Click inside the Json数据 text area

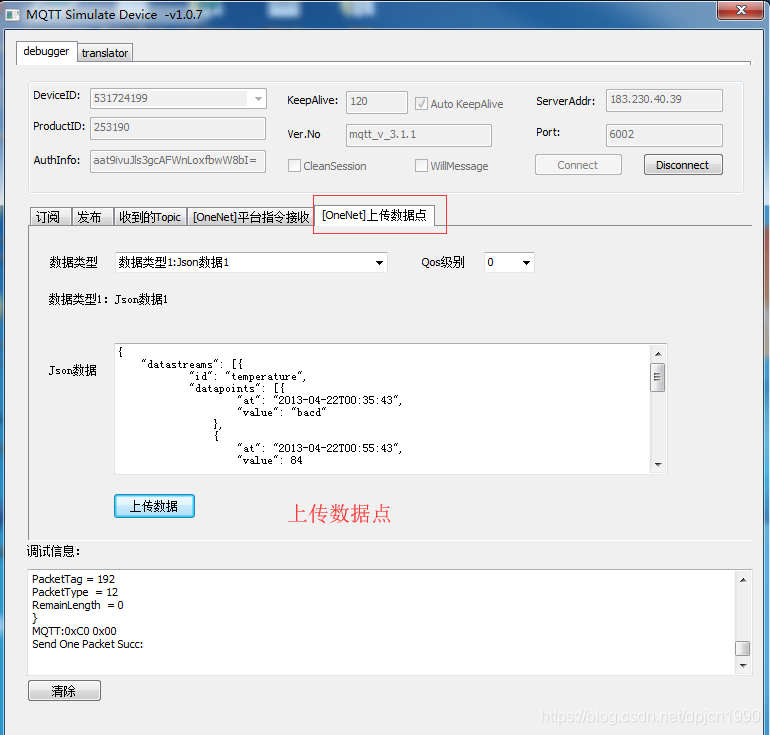coord(382,408)
